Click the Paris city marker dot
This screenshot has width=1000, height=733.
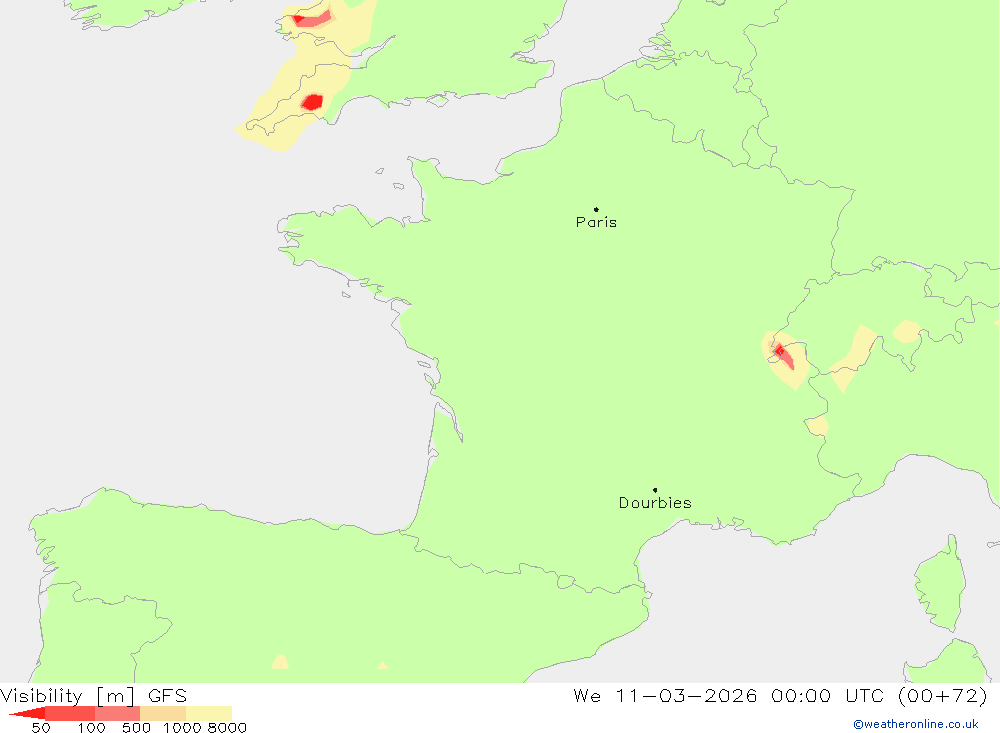coord(596,209)
